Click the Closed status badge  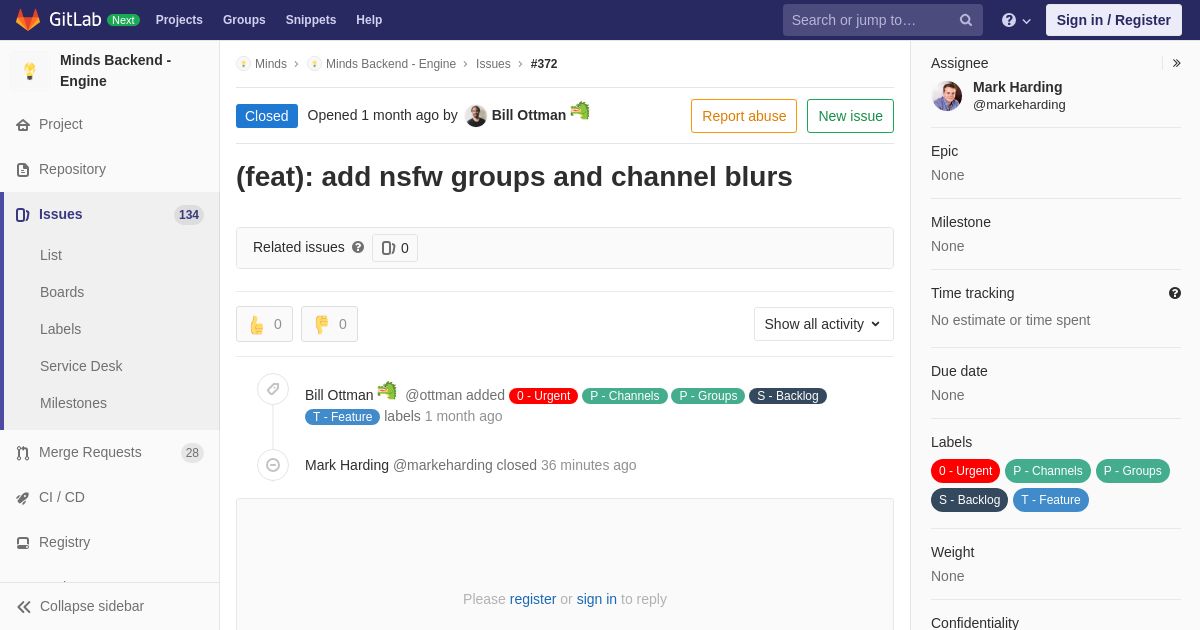[267, 116]
